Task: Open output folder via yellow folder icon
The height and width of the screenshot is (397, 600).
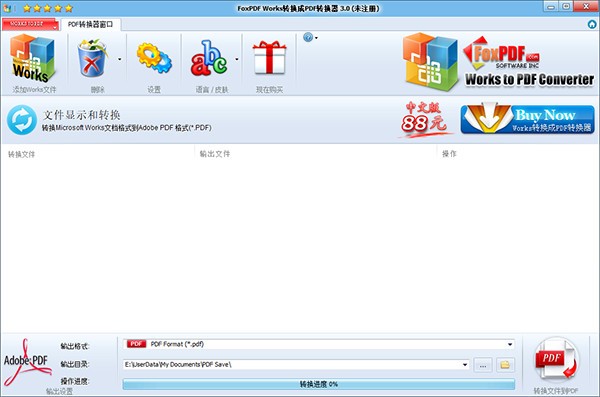Action: [x=505, y=365]
